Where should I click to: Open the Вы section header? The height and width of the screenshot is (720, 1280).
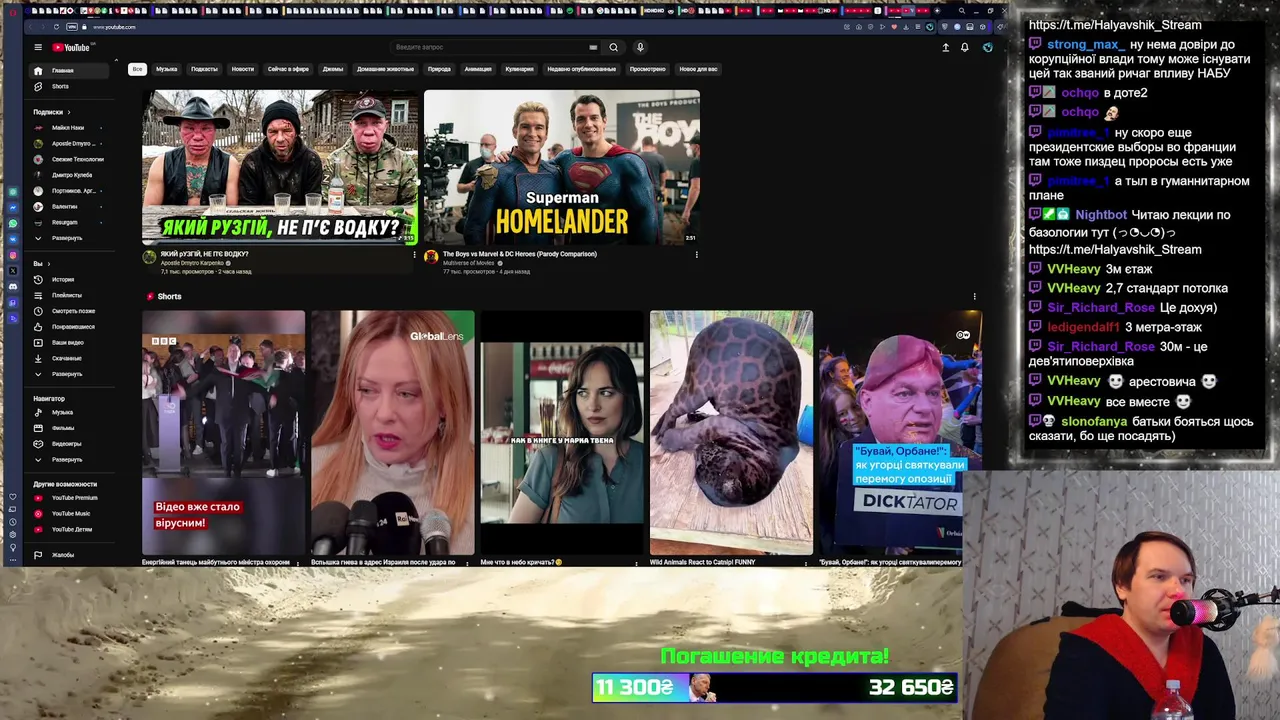tap(40, 264)
